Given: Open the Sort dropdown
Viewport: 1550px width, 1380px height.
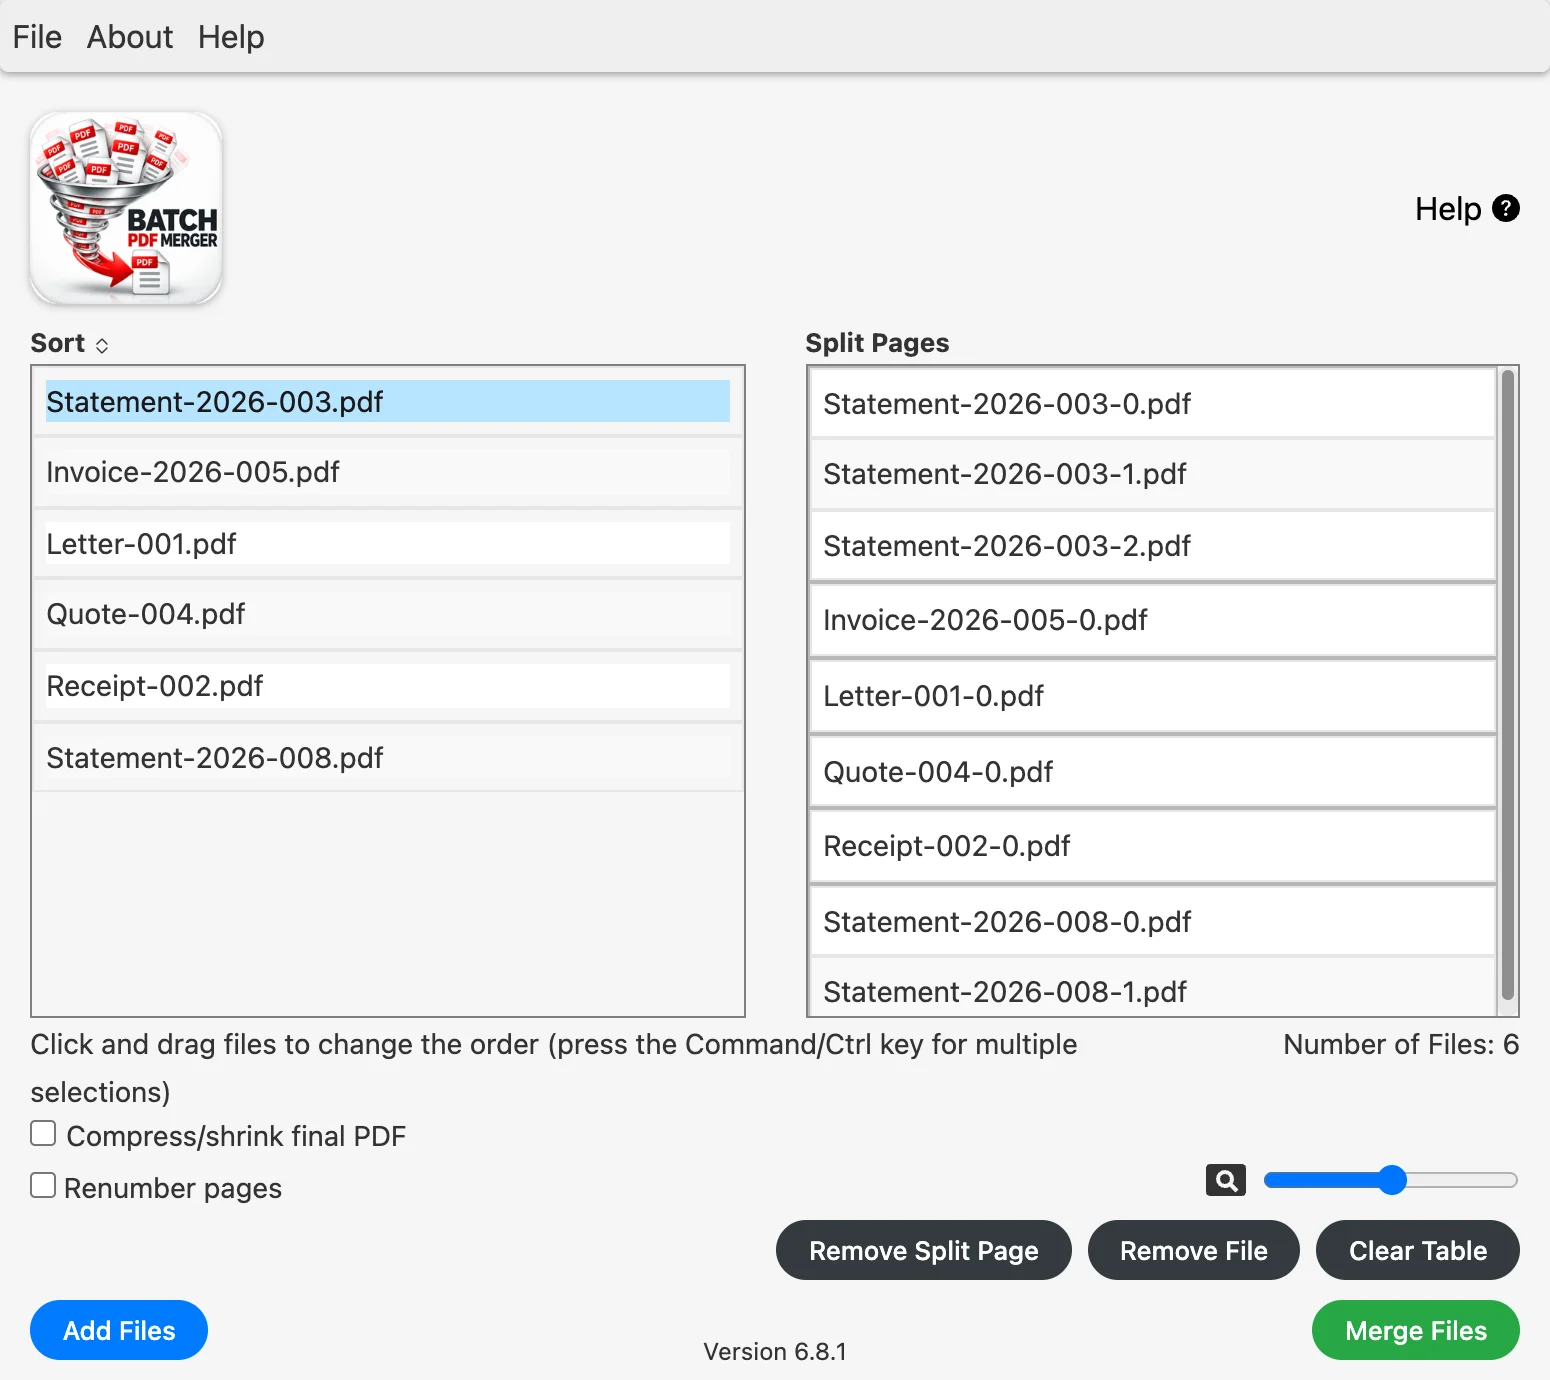Looking at the screenshot, I should [70, 343].
